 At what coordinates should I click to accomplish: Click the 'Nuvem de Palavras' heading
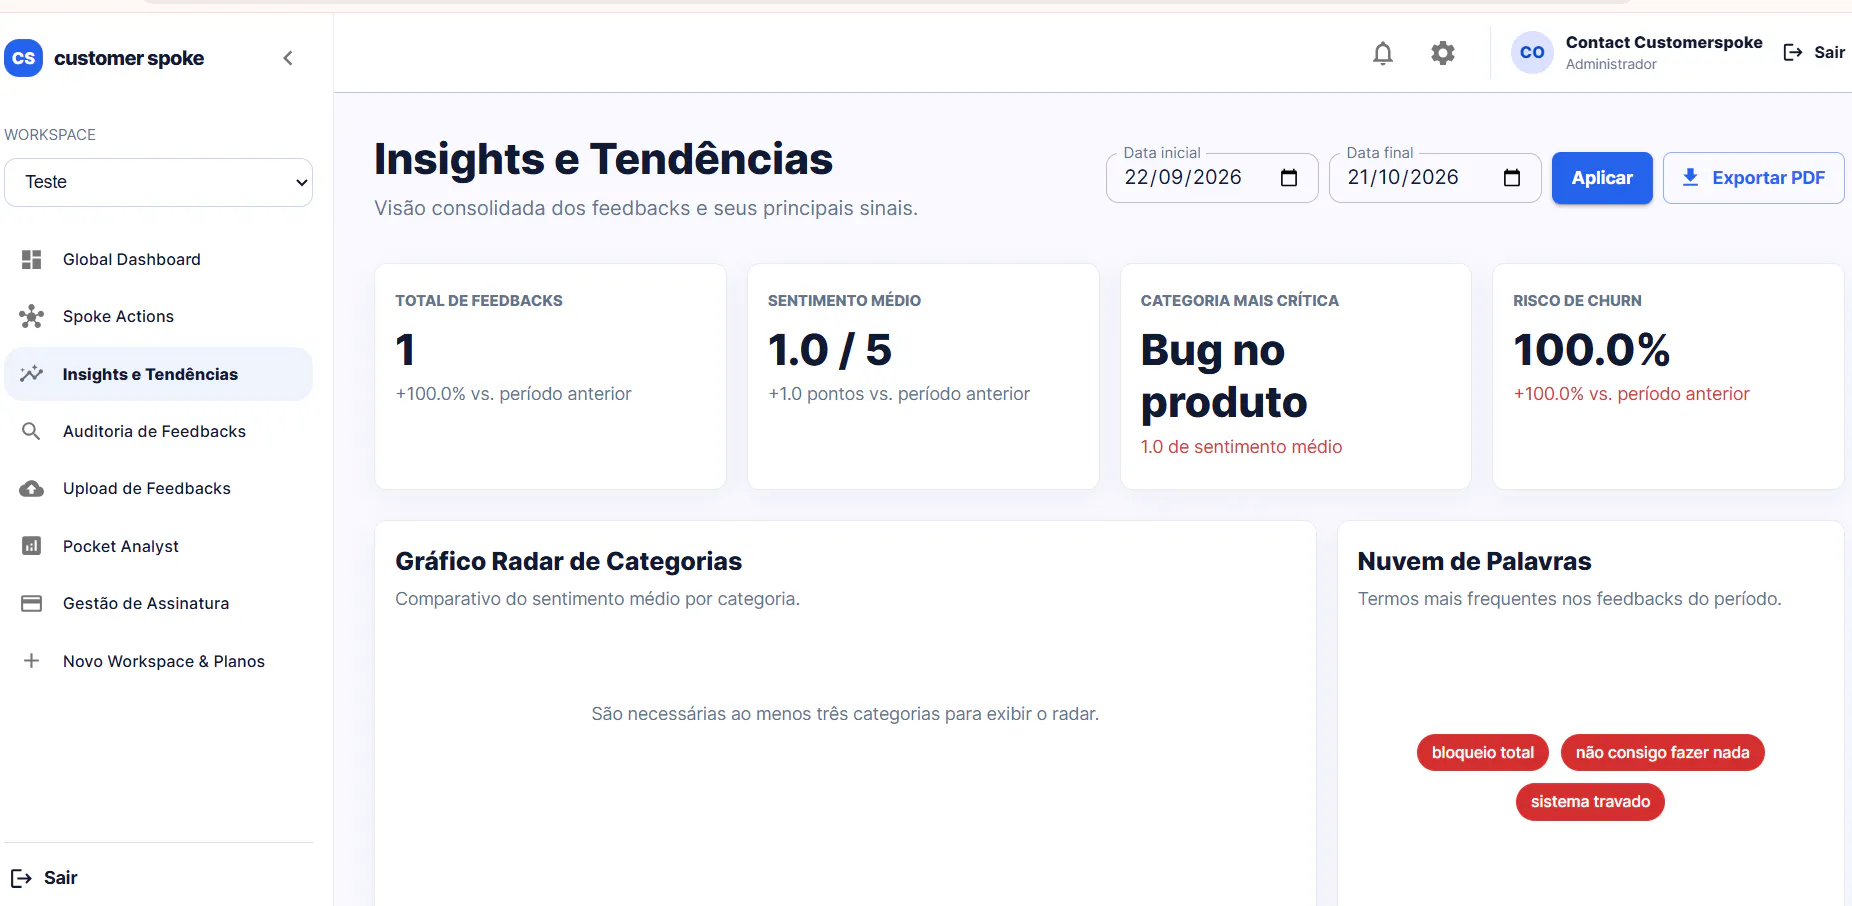click(1474, 561)
